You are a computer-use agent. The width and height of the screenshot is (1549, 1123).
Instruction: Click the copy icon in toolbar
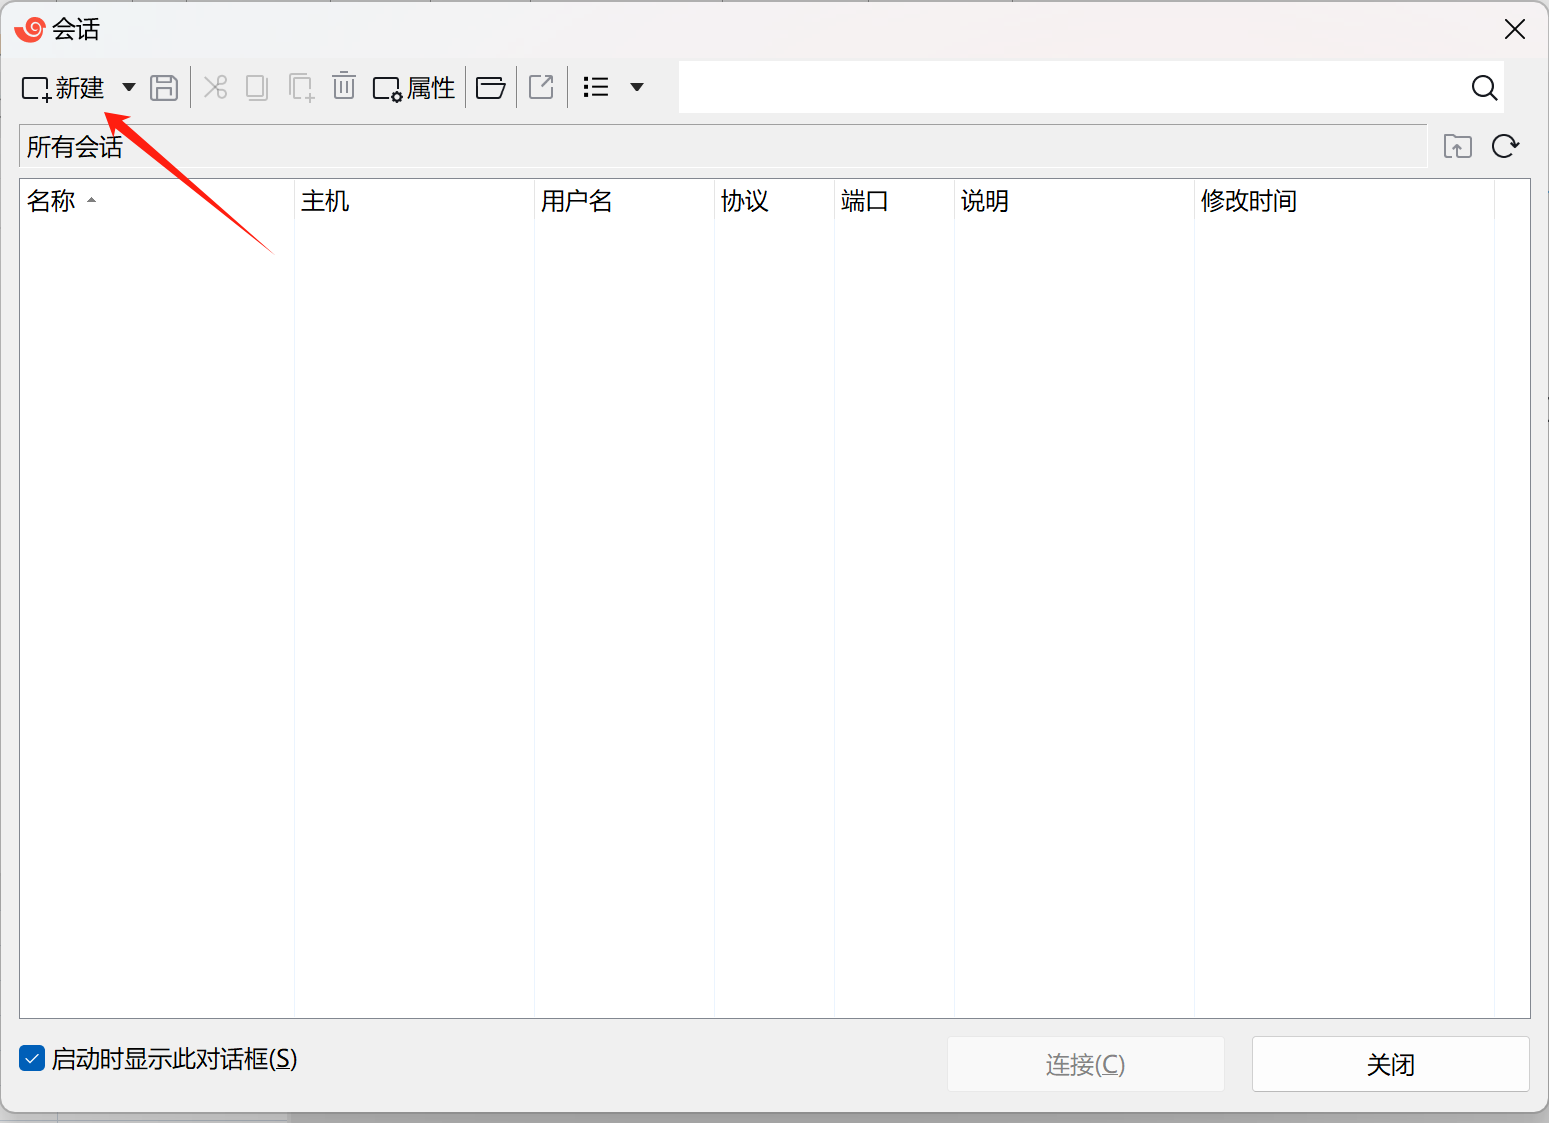(x=257, y=88)
